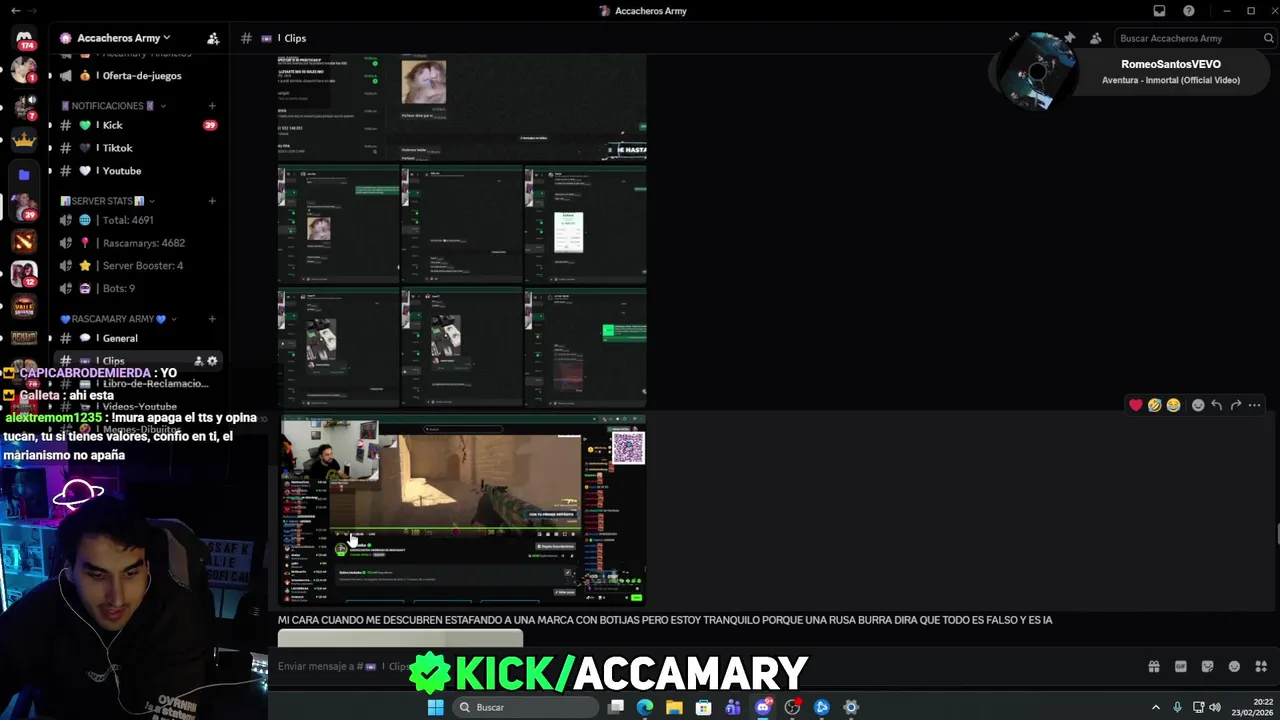
Task: Click the search magnifier icon
Action: (1269, 38)
